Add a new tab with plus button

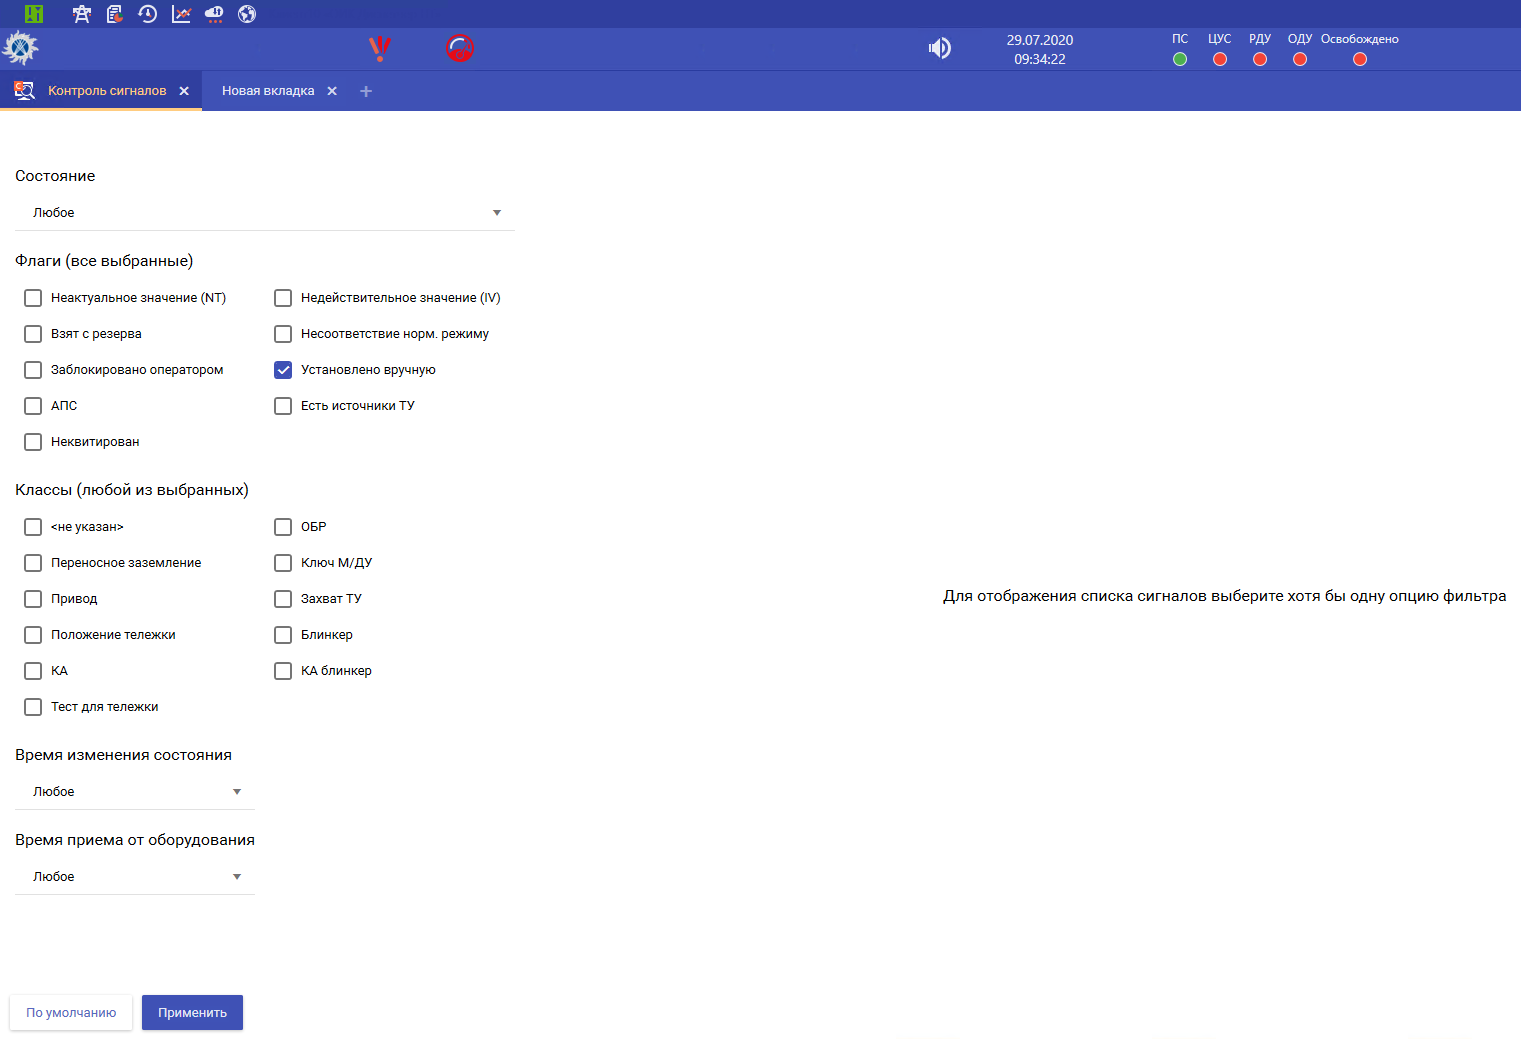tap(366, 91)
